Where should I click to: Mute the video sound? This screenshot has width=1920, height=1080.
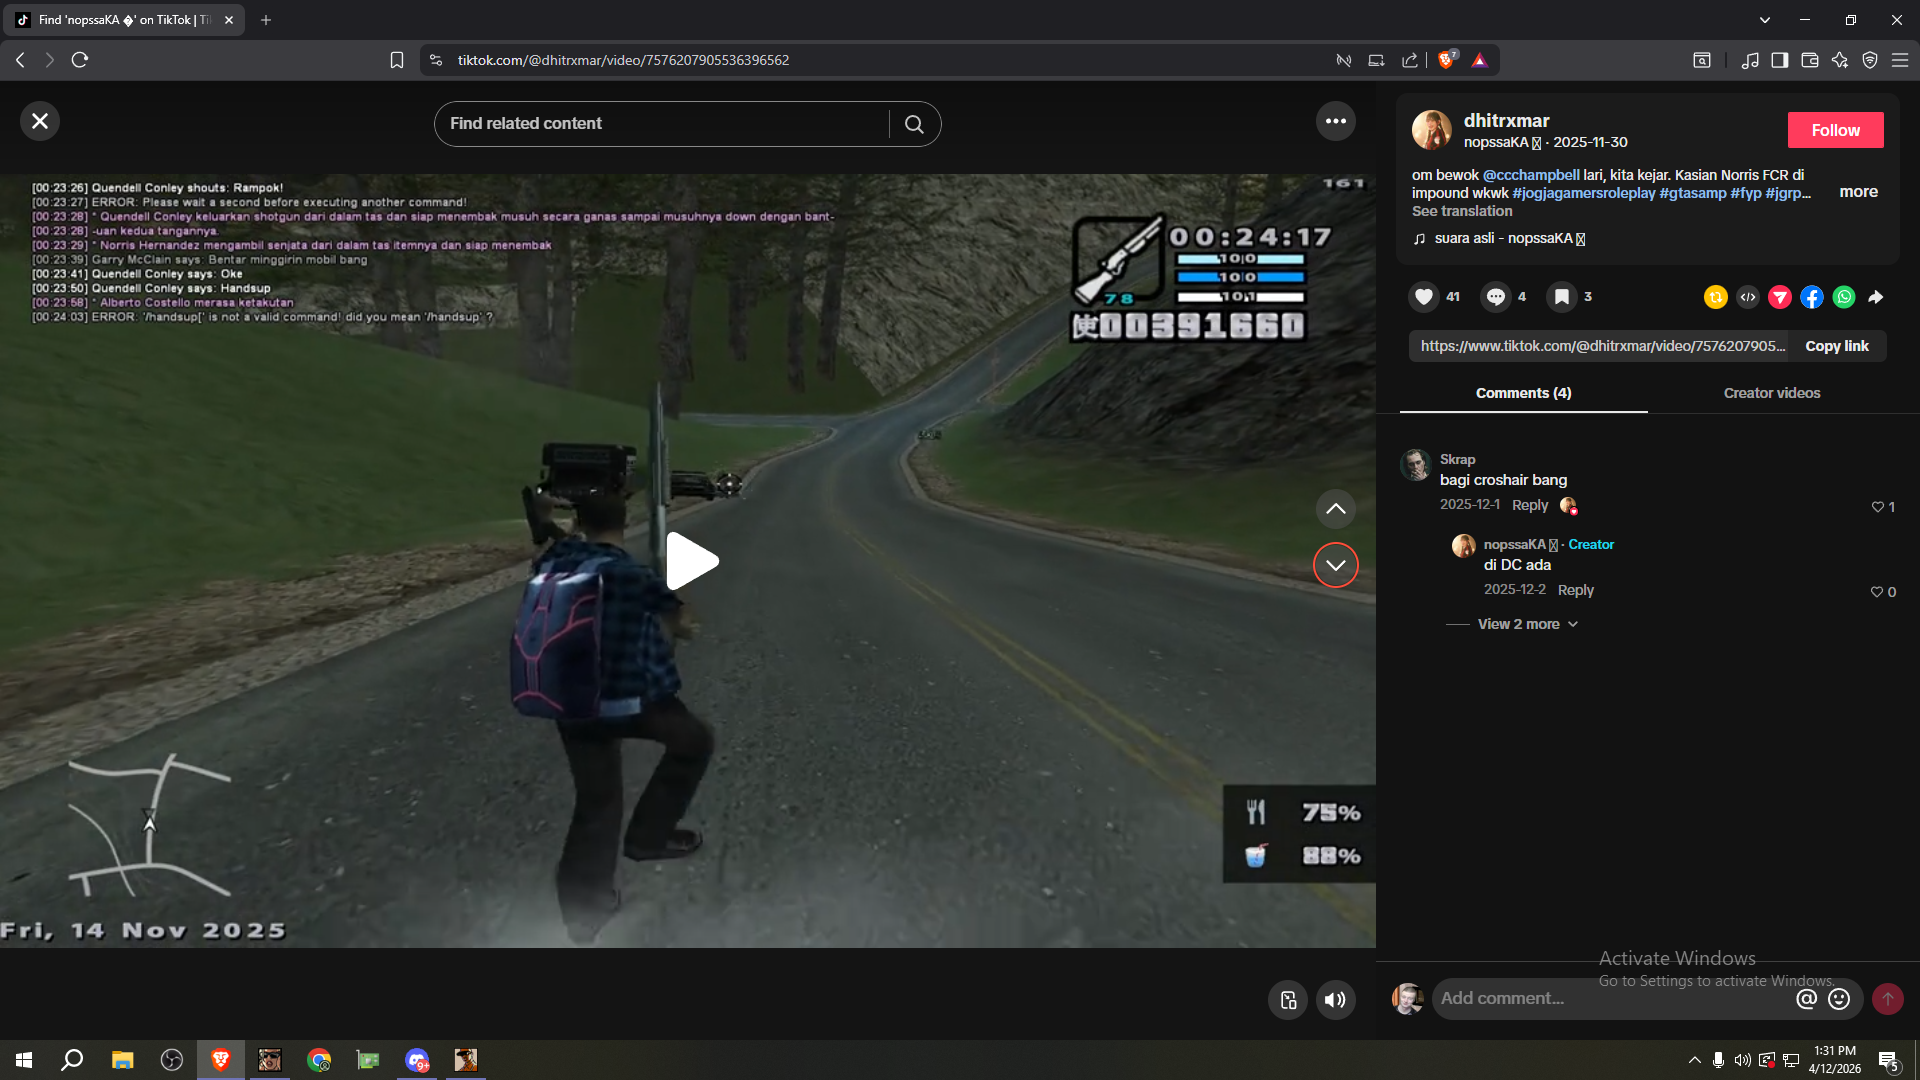click(x=1335, y=999)
